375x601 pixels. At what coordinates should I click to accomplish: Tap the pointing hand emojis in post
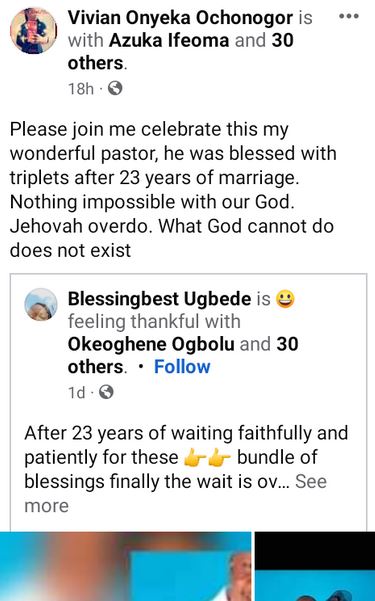coord(207,458)
